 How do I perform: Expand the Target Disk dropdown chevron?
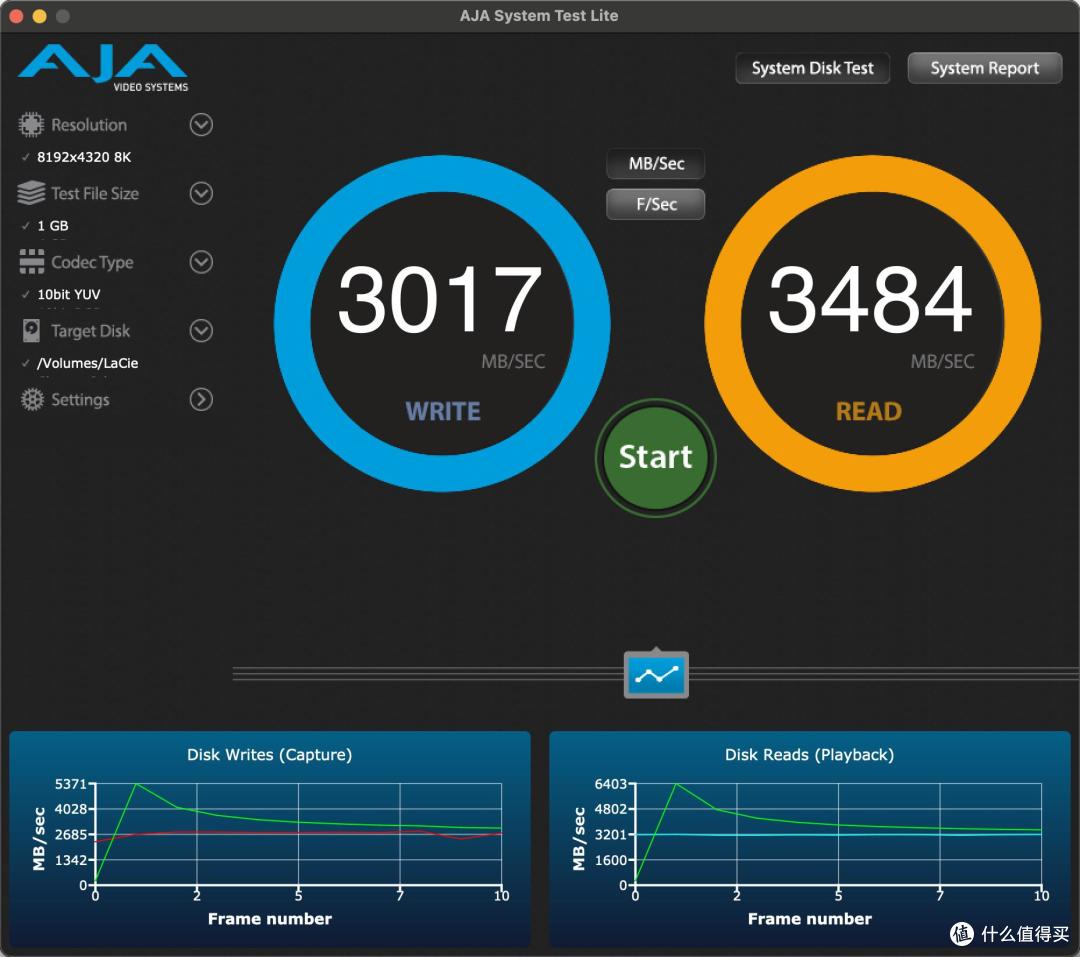[x=201, y=331]
